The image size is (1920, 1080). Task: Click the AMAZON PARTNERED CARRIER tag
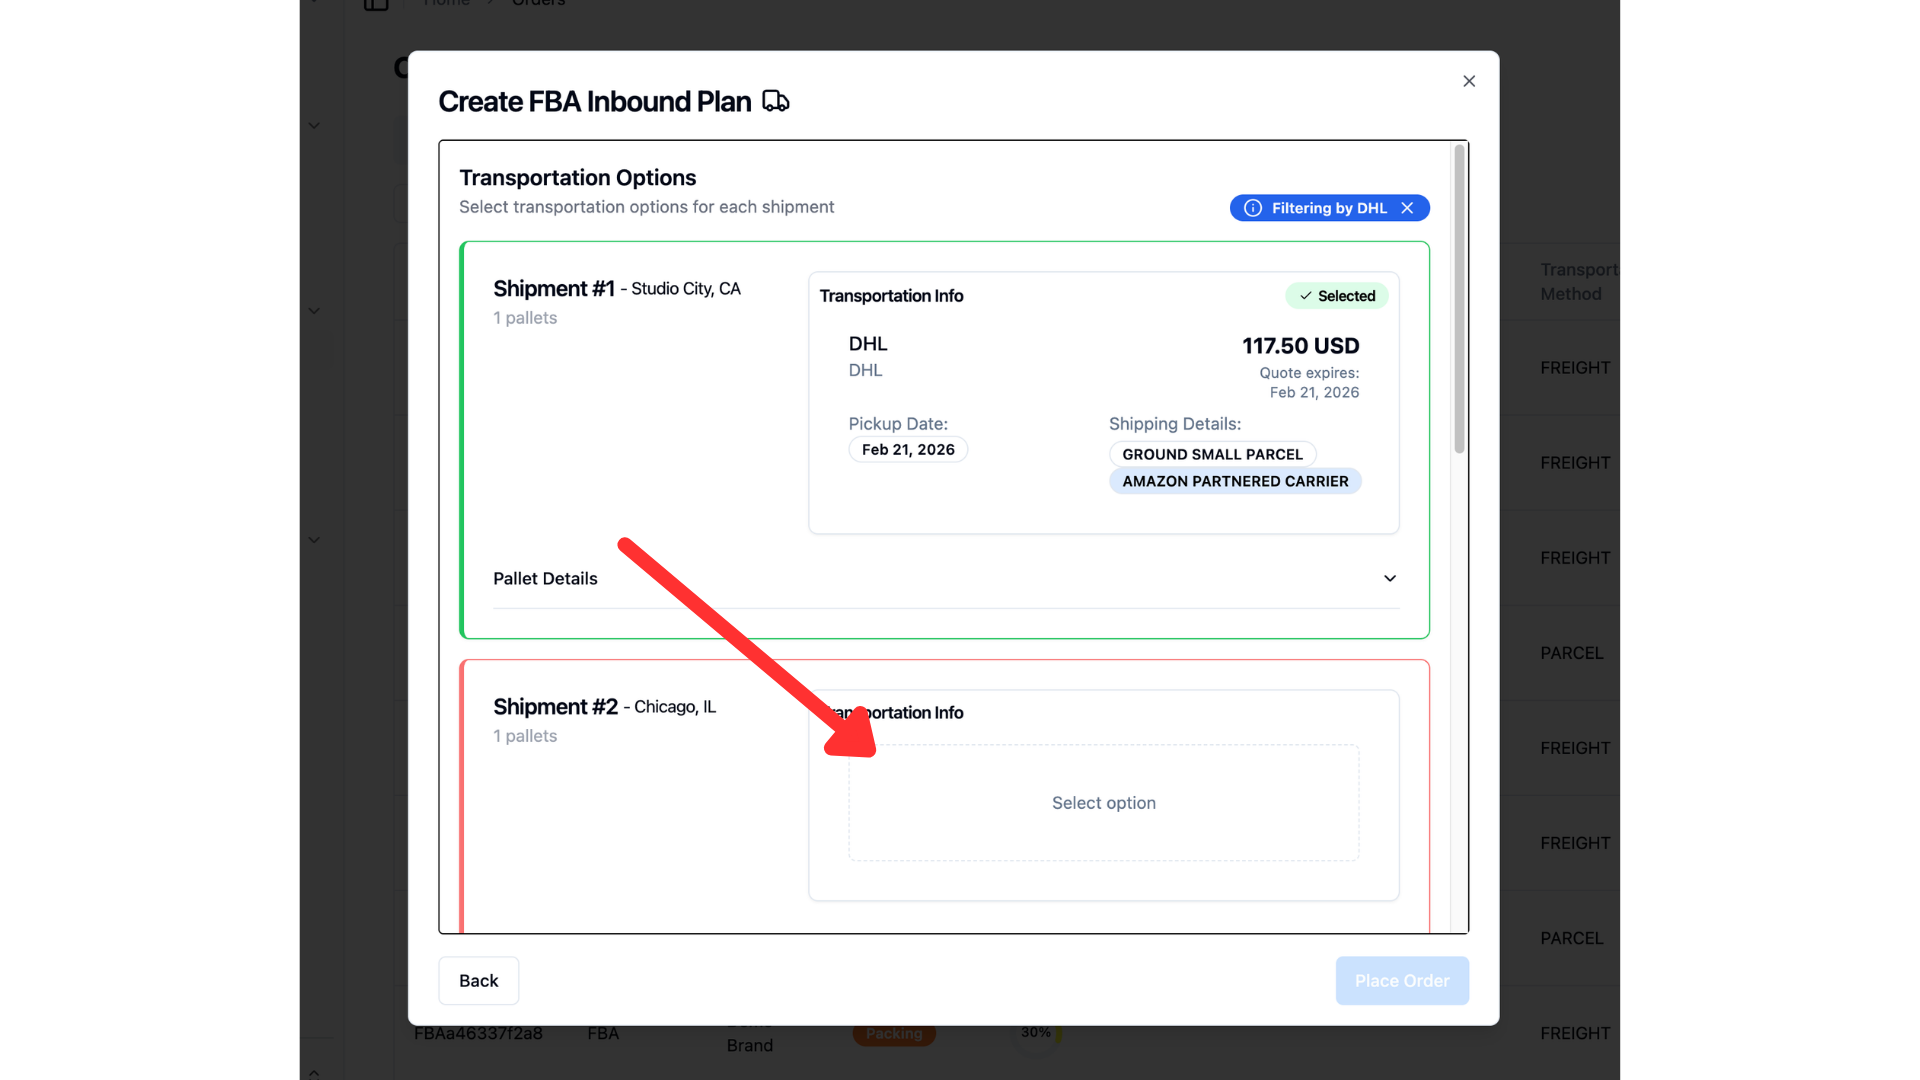[1235, 481]
